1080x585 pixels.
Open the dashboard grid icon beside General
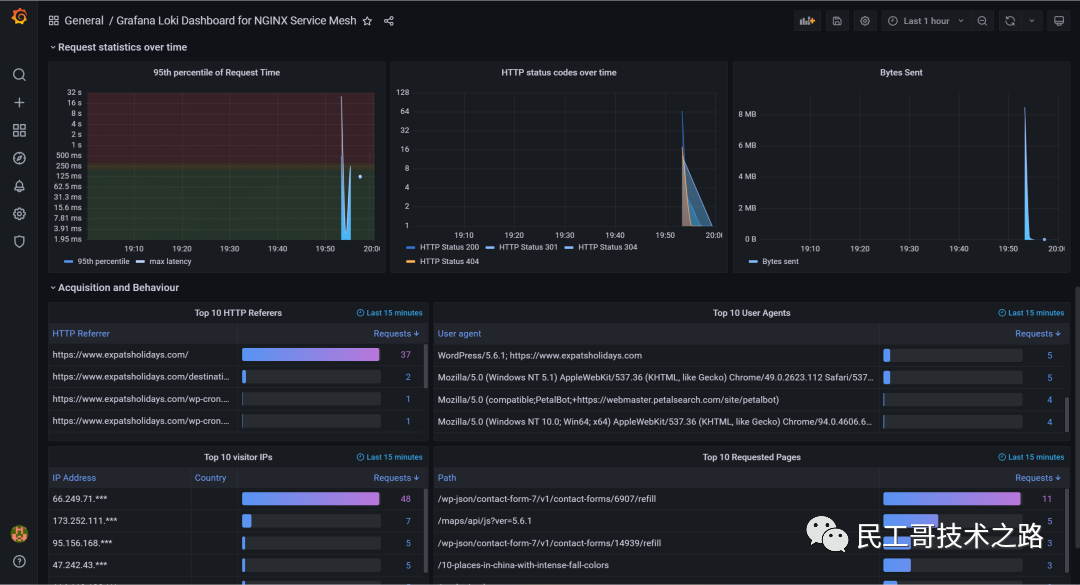pyautogui.click(x=54, y=21)
